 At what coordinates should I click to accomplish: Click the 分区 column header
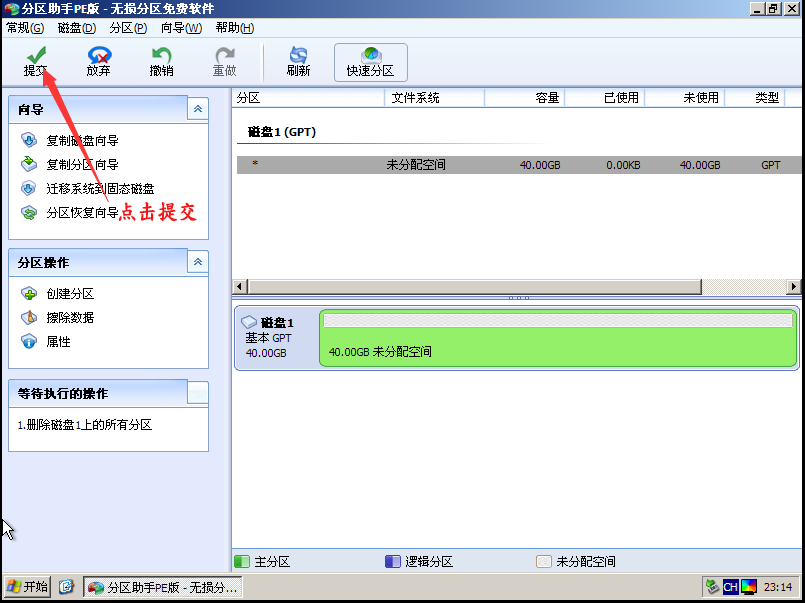308,98
